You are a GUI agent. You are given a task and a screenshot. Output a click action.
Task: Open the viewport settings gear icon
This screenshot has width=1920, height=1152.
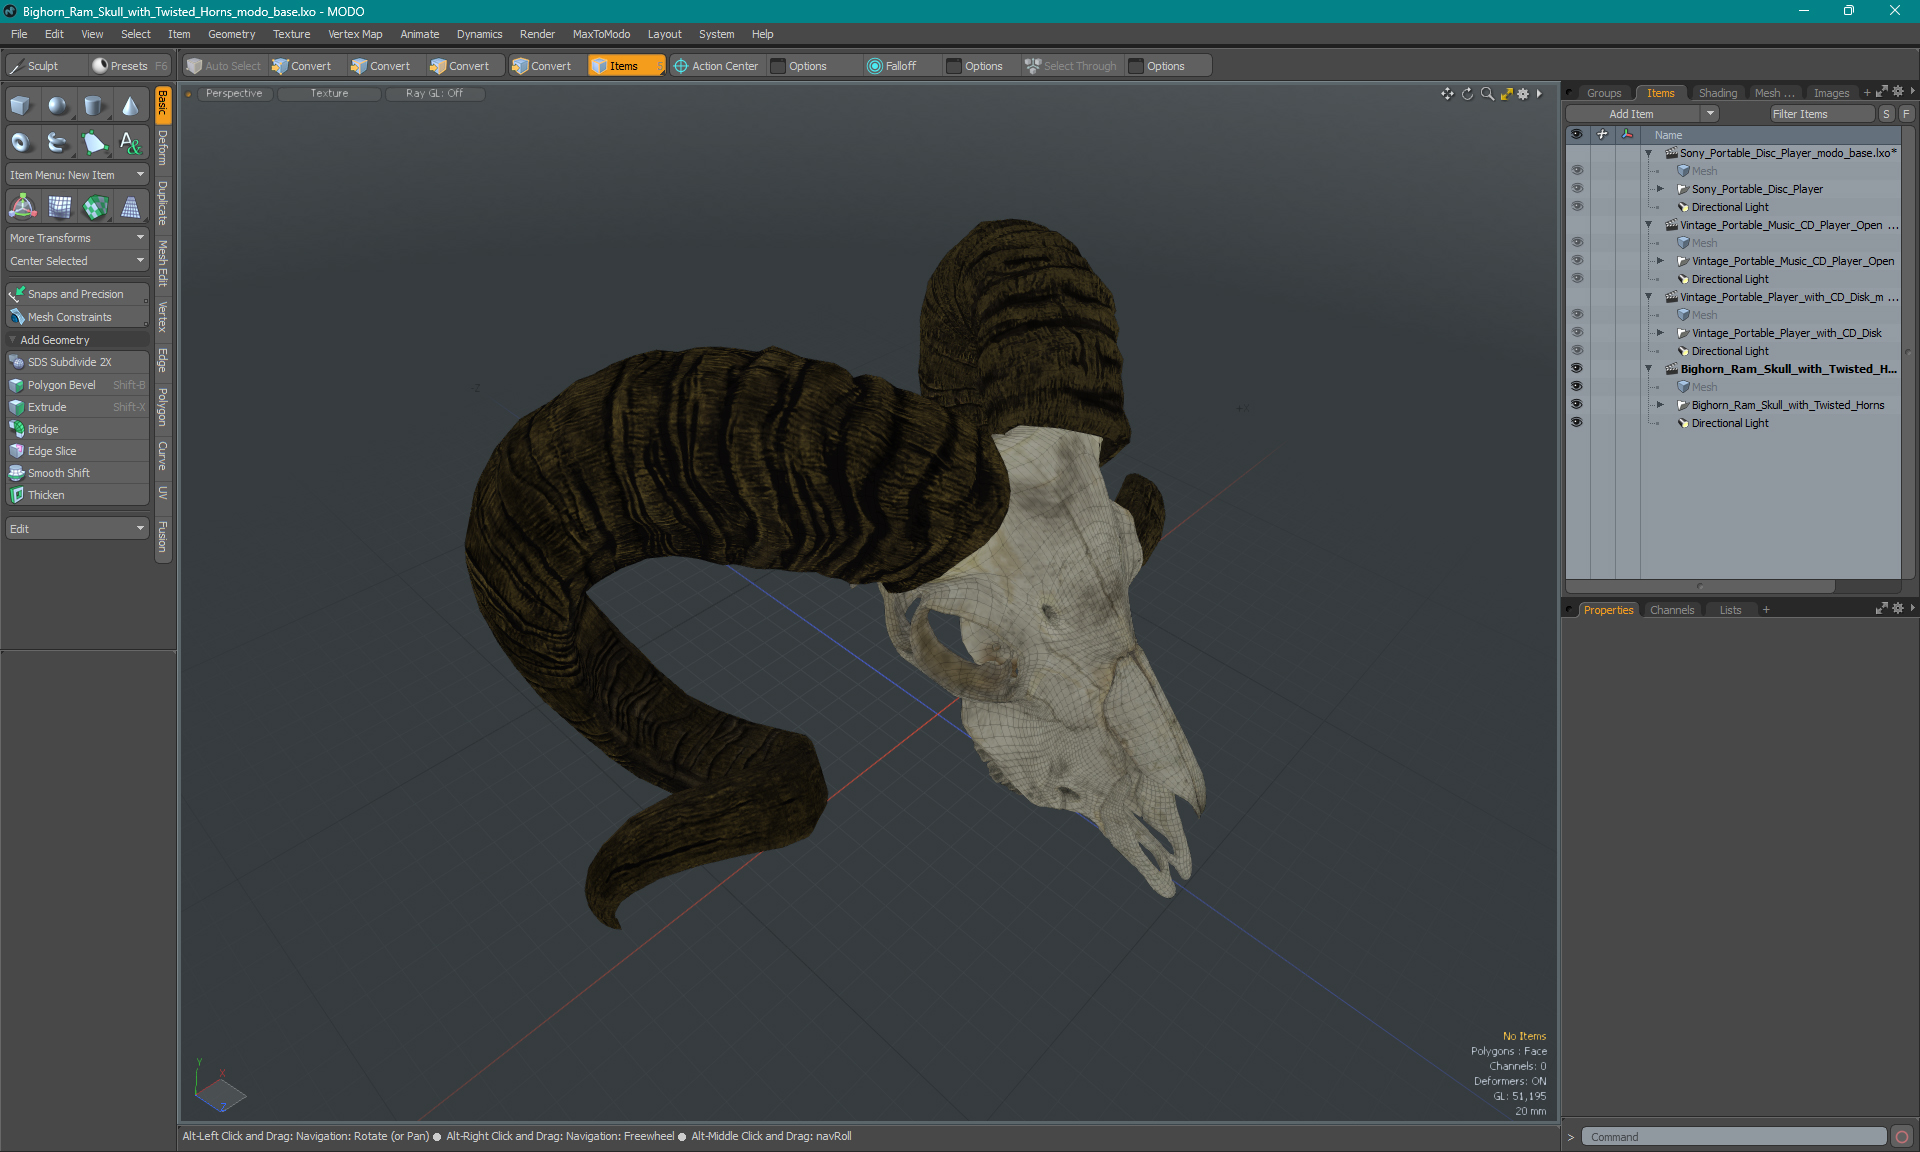(1523, 94)
